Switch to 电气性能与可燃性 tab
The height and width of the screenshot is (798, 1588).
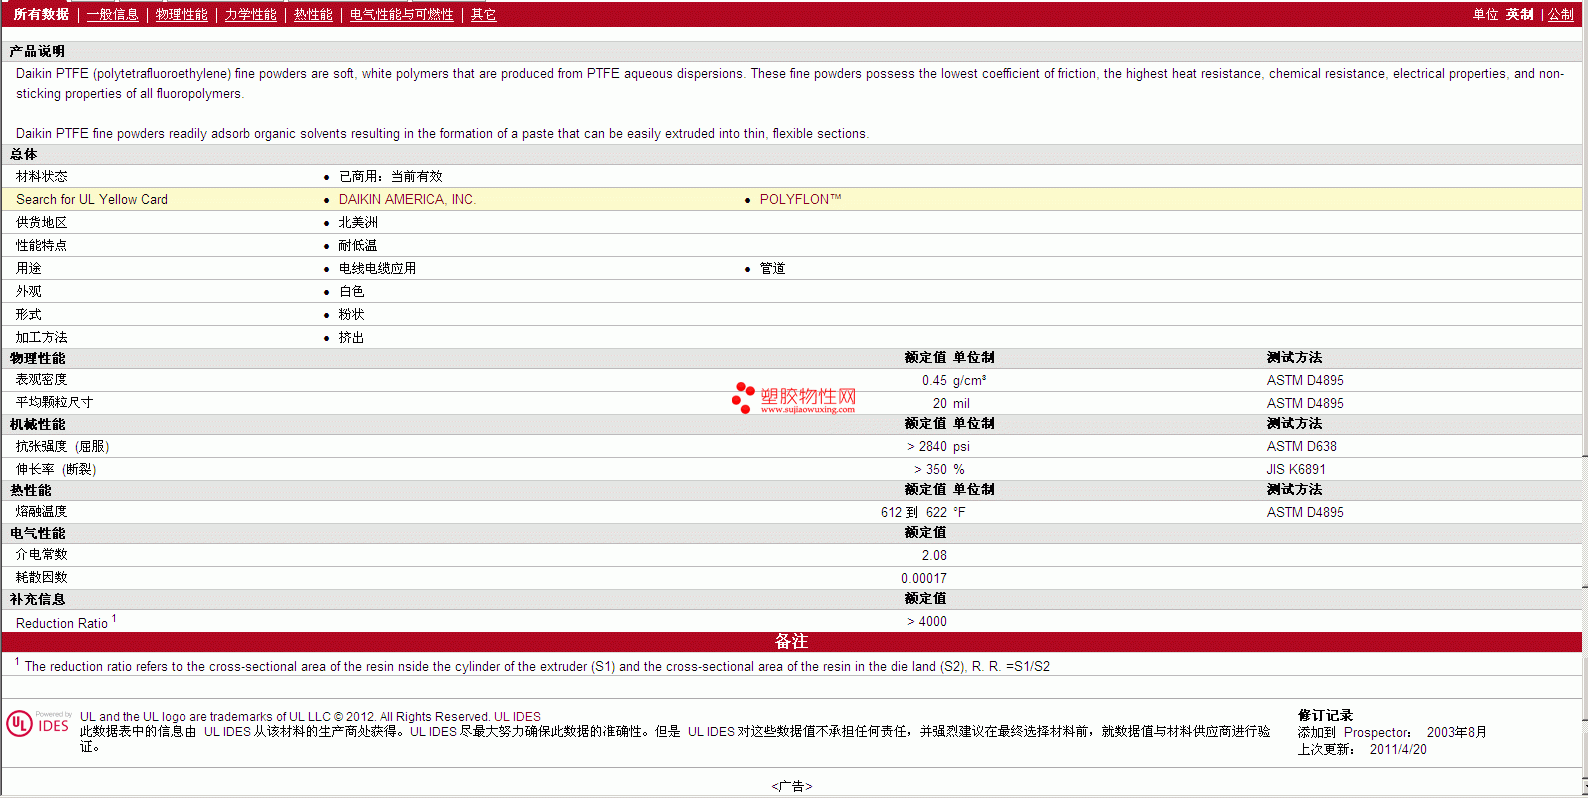click(x=401, y=14)
